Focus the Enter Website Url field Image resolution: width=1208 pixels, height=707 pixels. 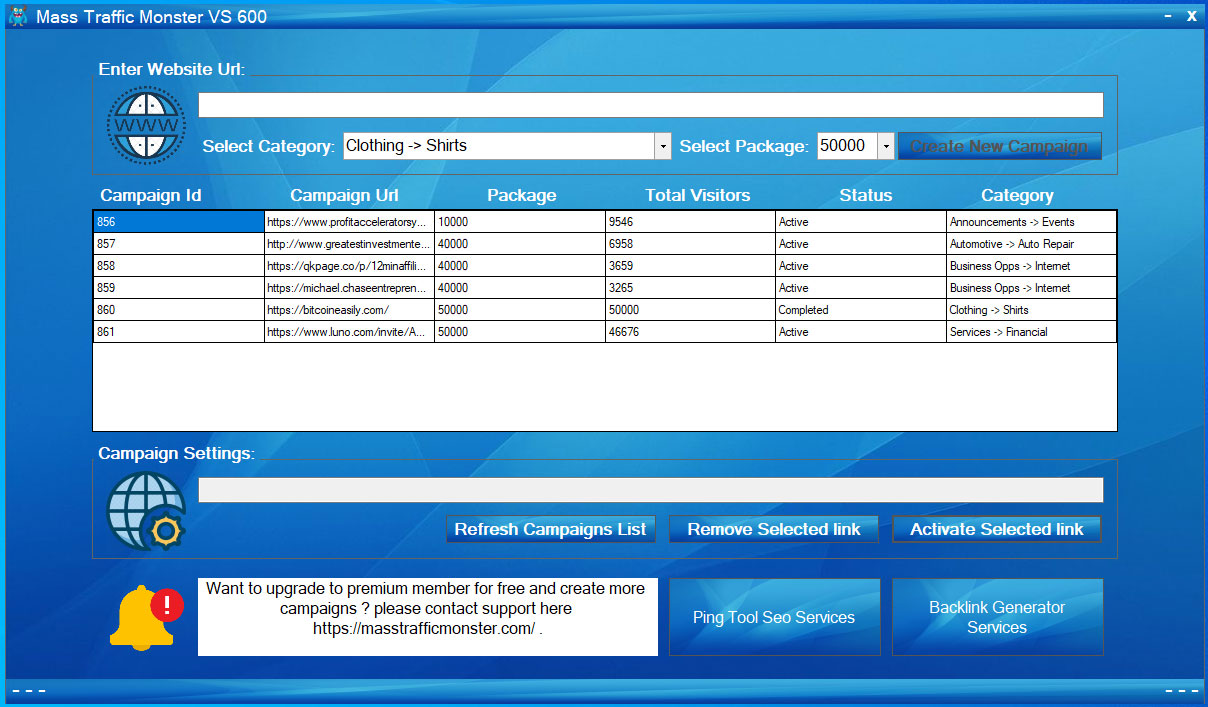pyautogui.click(x=650, y=105)
